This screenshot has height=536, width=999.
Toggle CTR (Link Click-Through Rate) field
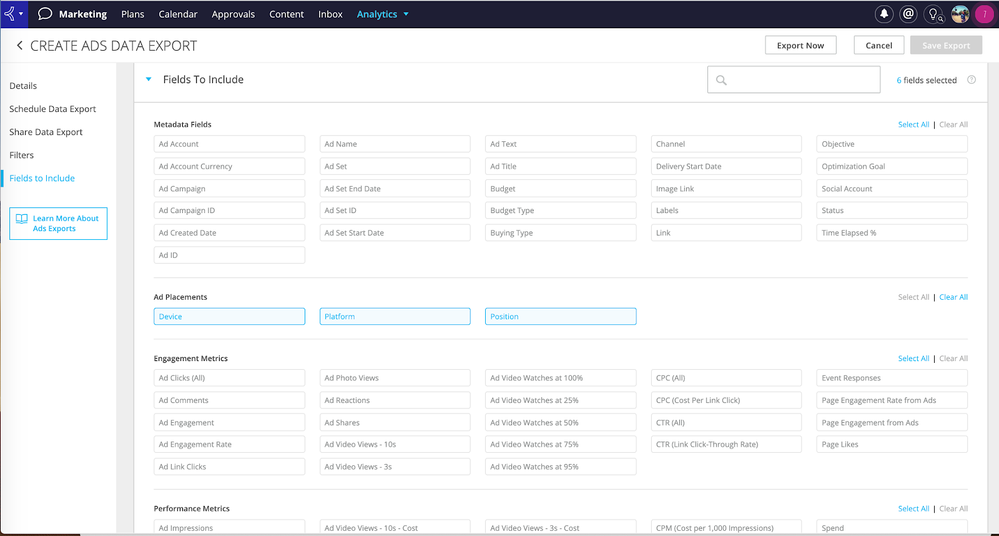pos(726,444)
